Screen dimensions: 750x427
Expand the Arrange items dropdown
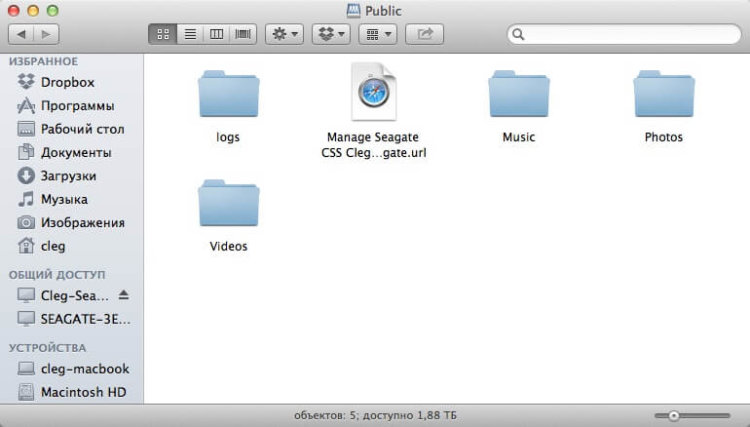point(377,34)
